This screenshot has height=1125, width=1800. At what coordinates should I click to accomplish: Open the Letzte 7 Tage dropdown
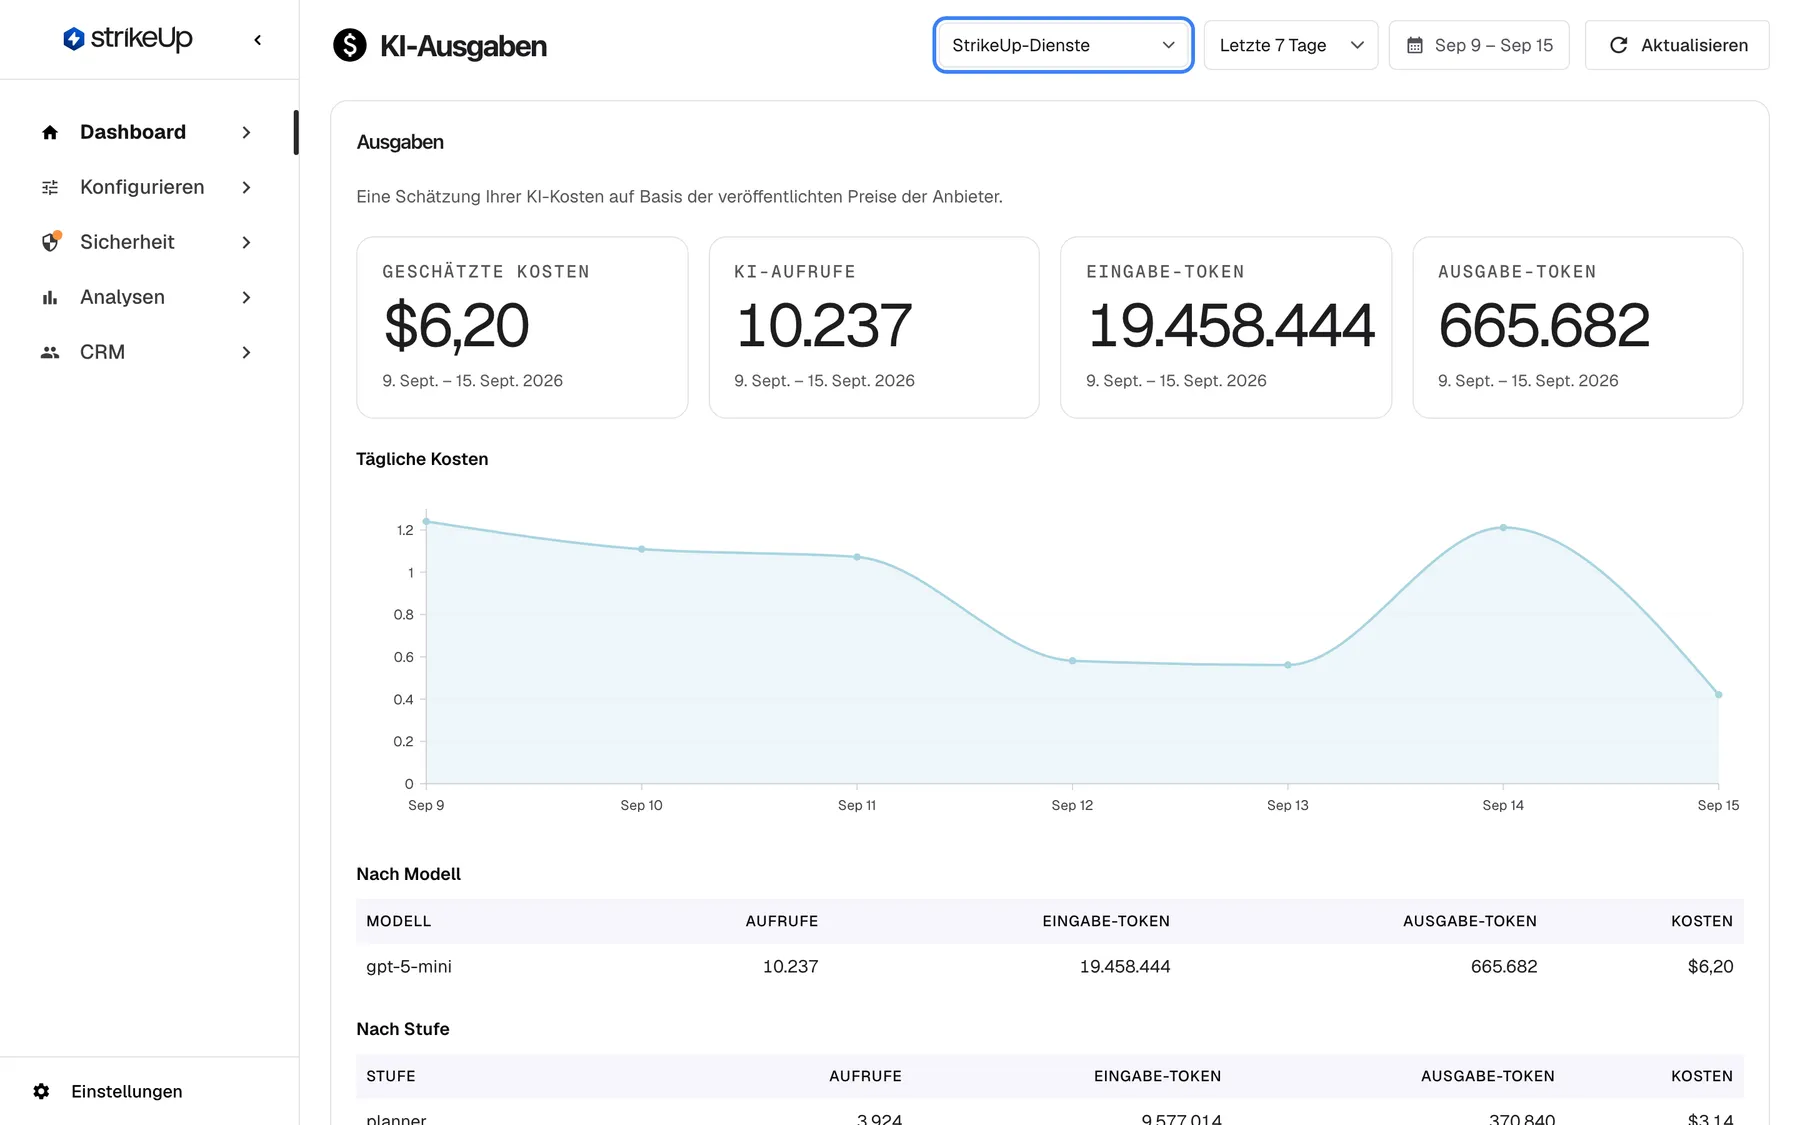1291,45
